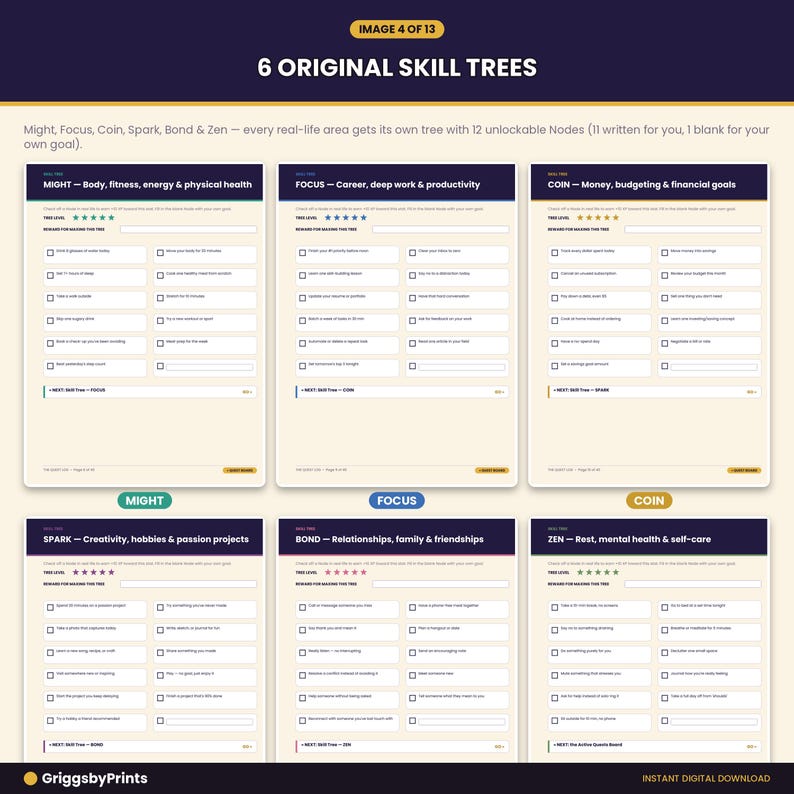Viewport: 794px width, 794px height.
Task: Select the blue FOCUS label pill
Action: tap(397, 500)
